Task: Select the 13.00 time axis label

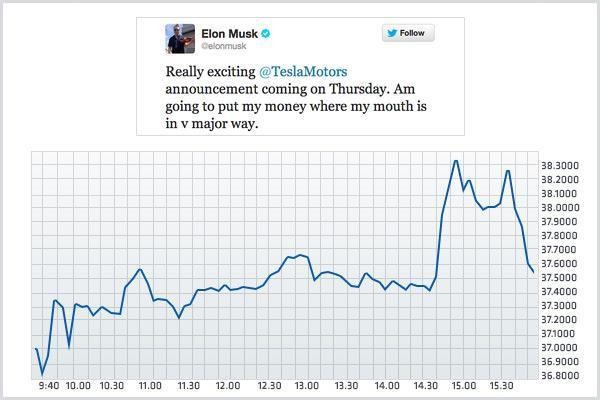Action: point(305,384)
